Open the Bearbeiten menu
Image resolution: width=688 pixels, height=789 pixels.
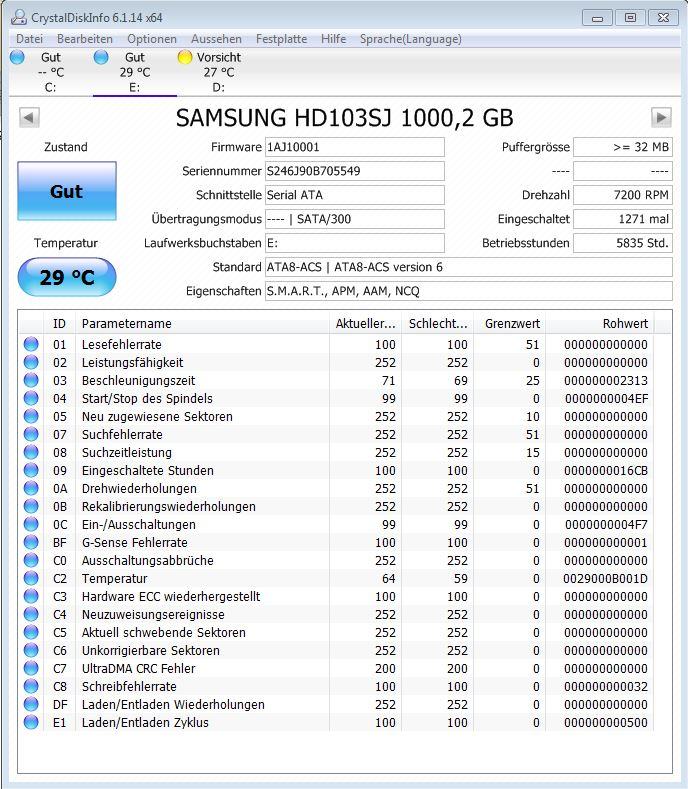point(85,39)
